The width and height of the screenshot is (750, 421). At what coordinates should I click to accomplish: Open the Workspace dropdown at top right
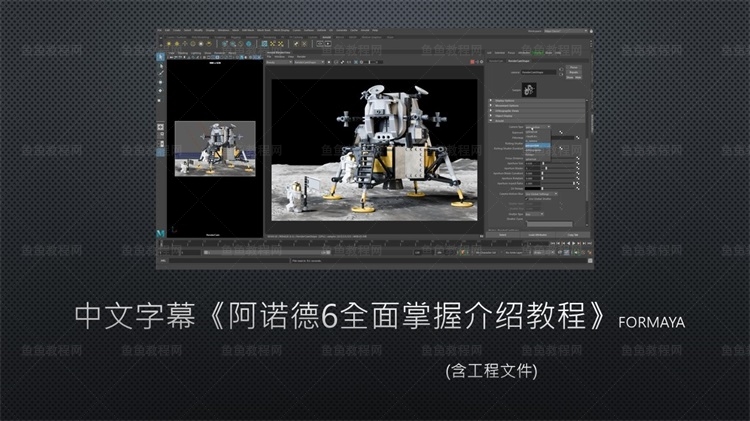[566, 31]
